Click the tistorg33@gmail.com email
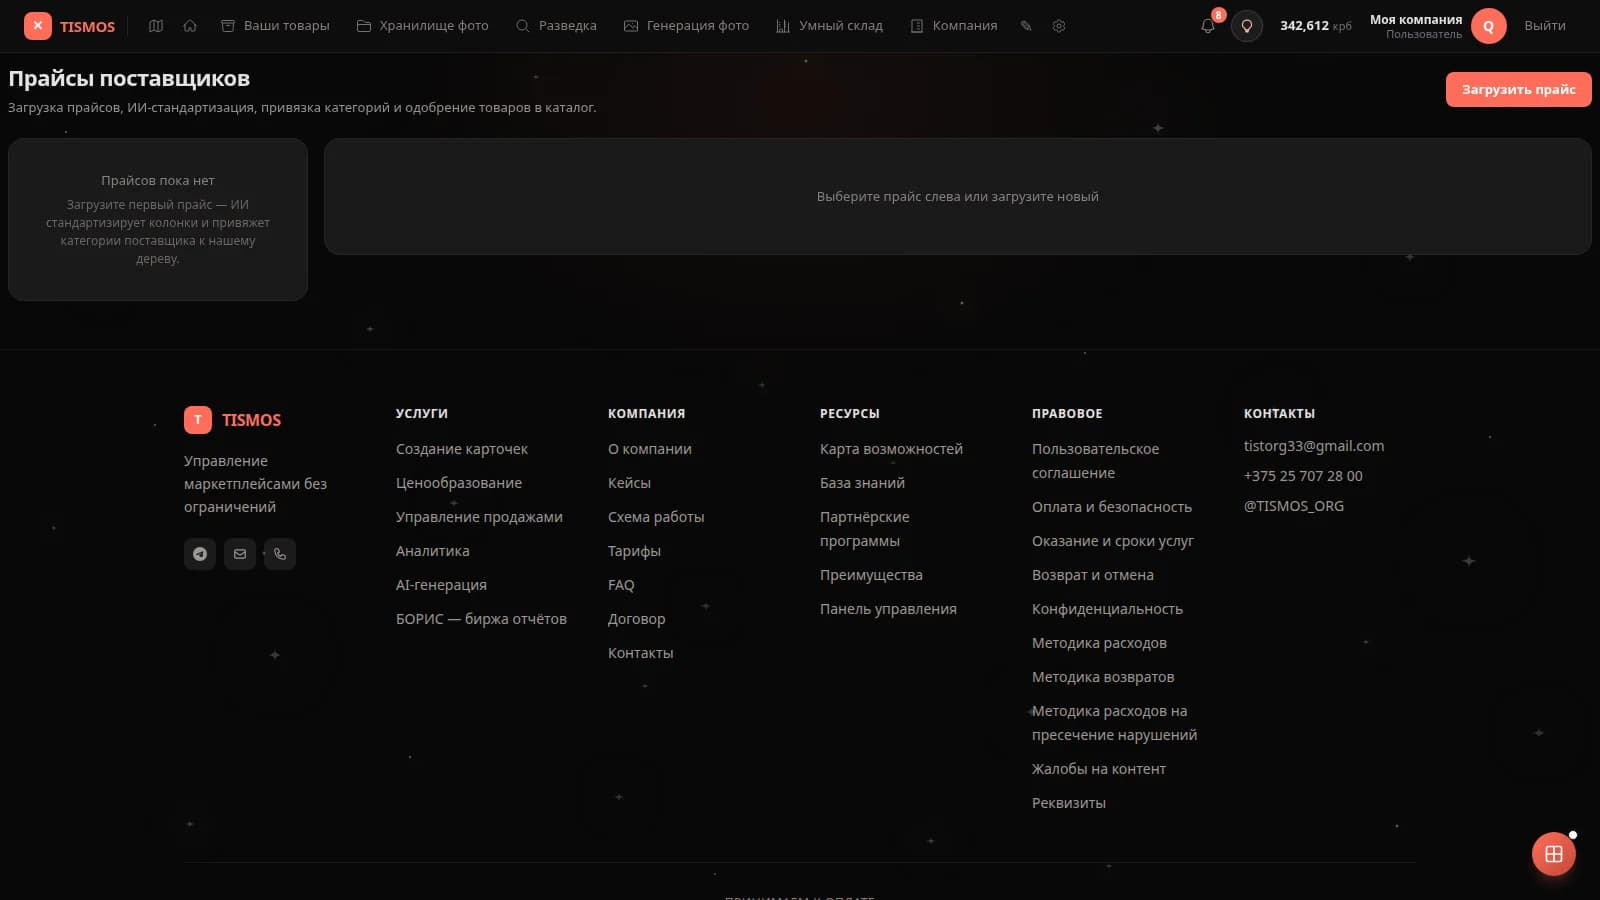Image resolution: width=1600 pixels, height=900 pixels. coord(1314,446)
